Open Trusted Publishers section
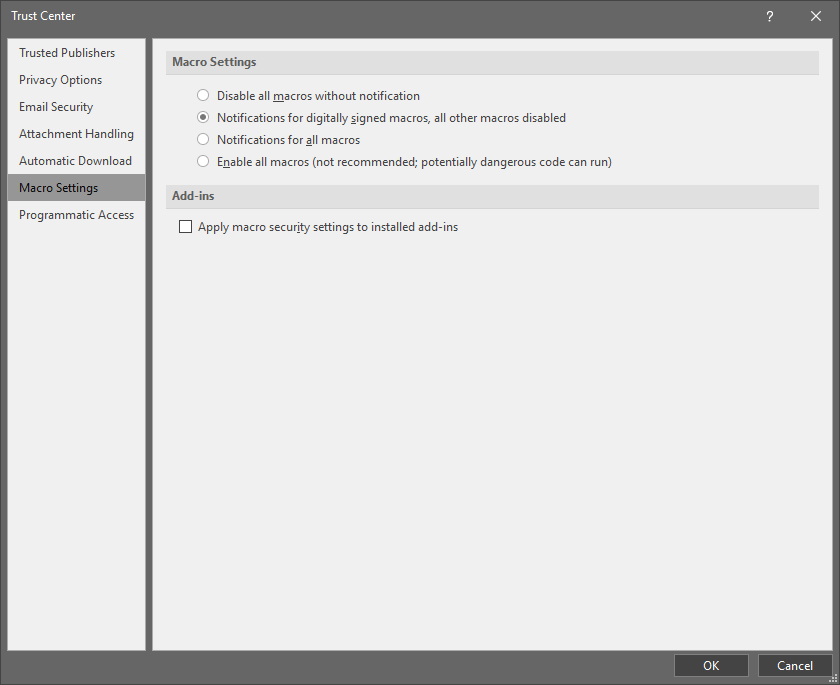Image resolution: width=840 pixels, height=685 pixels. [76, 52]
